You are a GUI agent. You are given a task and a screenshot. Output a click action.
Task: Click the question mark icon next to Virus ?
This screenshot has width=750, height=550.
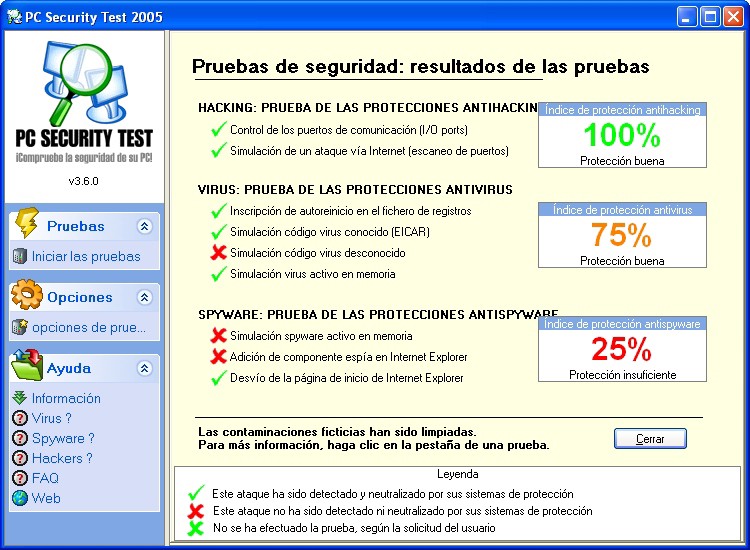coord(20,418)
